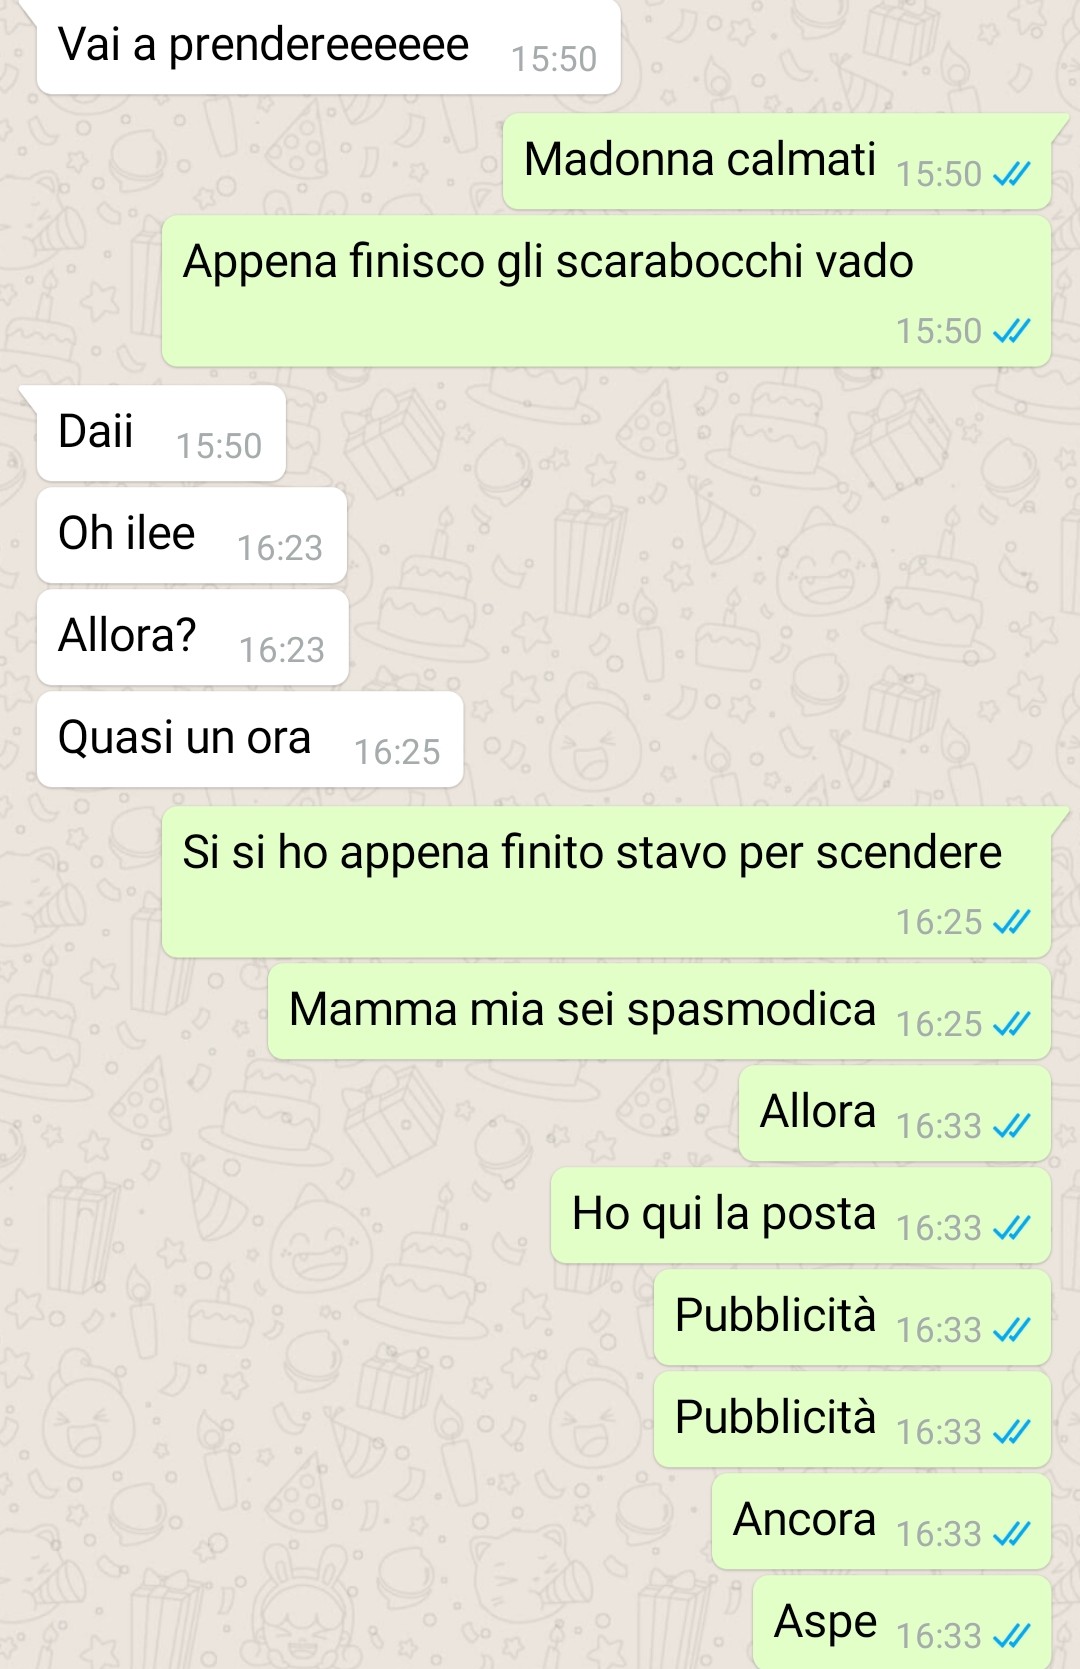Select the 'Allora?' received message
Screen dimensions: 1080x1669
(192, 637)
